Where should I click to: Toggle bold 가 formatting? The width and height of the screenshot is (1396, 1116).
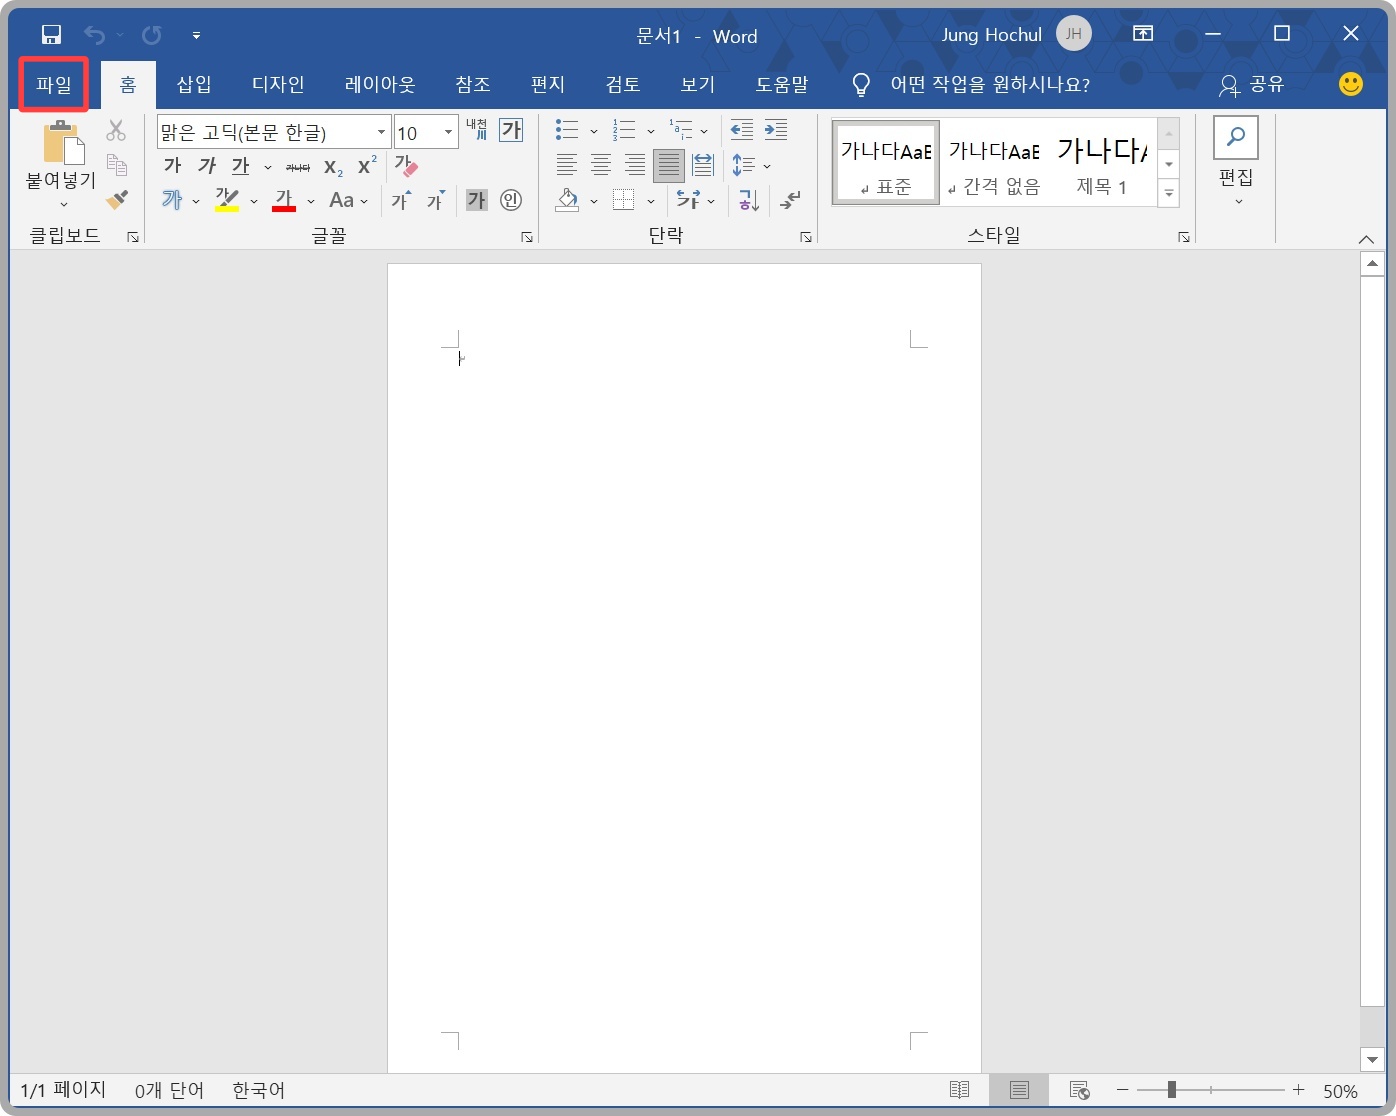[173, 165]
